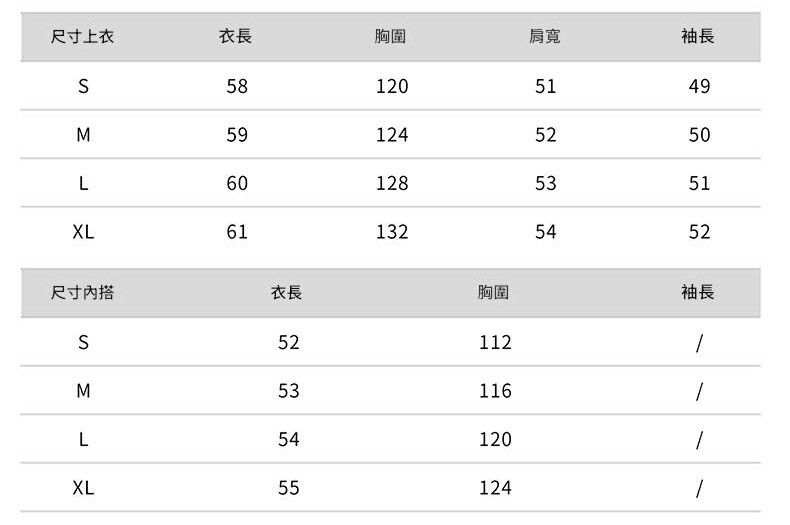
Task: Click 衣長 header in the 尺寸內搭 table
Action: tap(287, 293)
